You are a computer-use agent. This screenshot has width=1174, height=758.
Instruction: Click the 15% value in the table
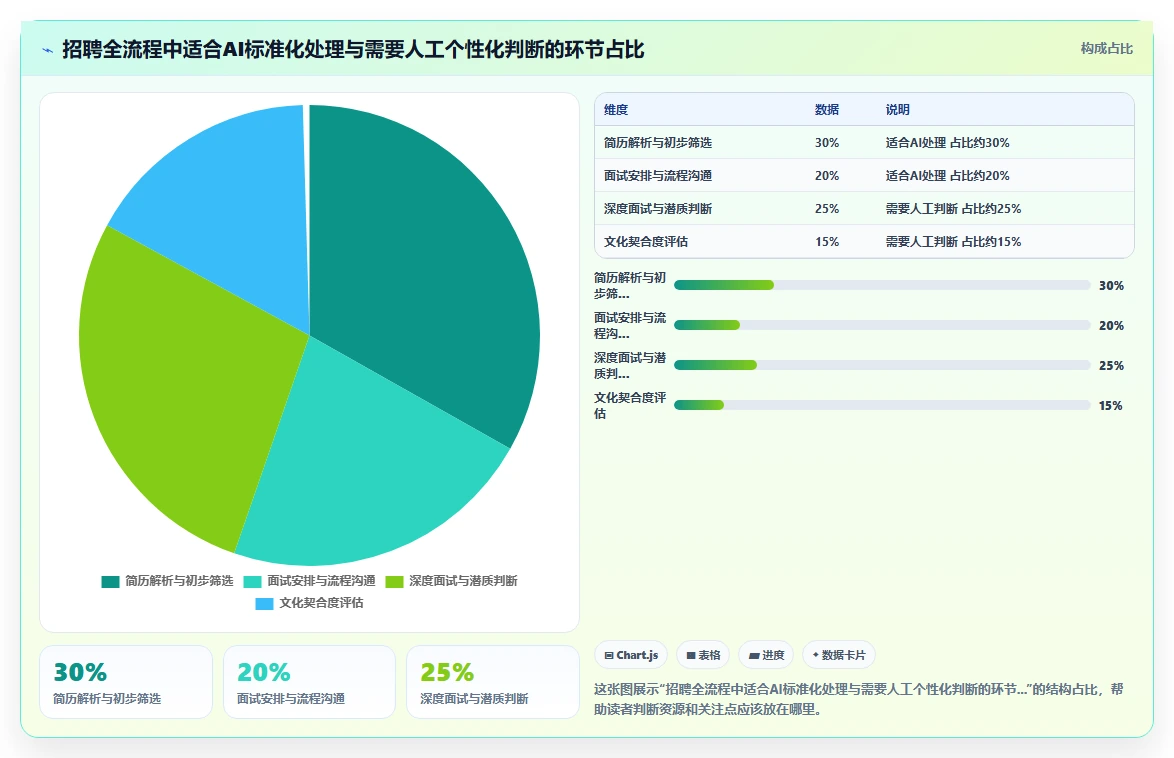pyautogui.click(x=827, y=242)
